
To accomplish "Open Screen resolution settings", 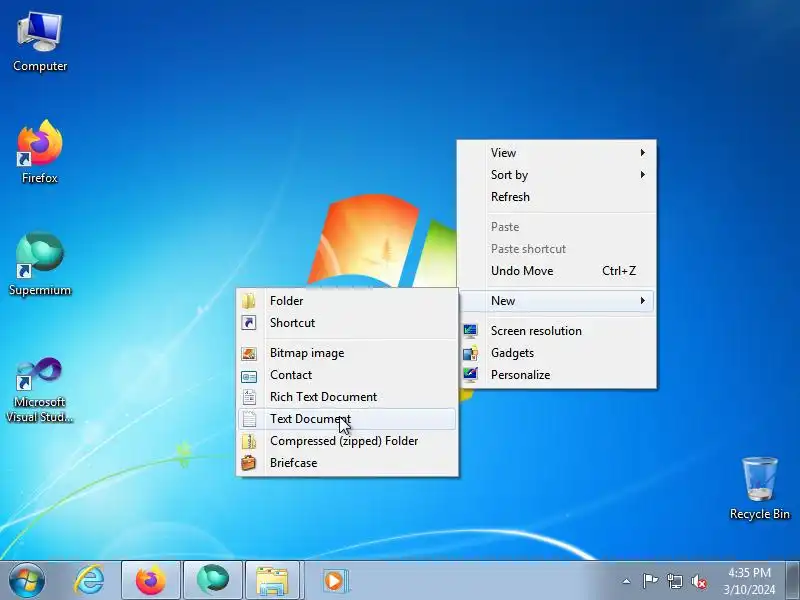I will coord(557,331).
